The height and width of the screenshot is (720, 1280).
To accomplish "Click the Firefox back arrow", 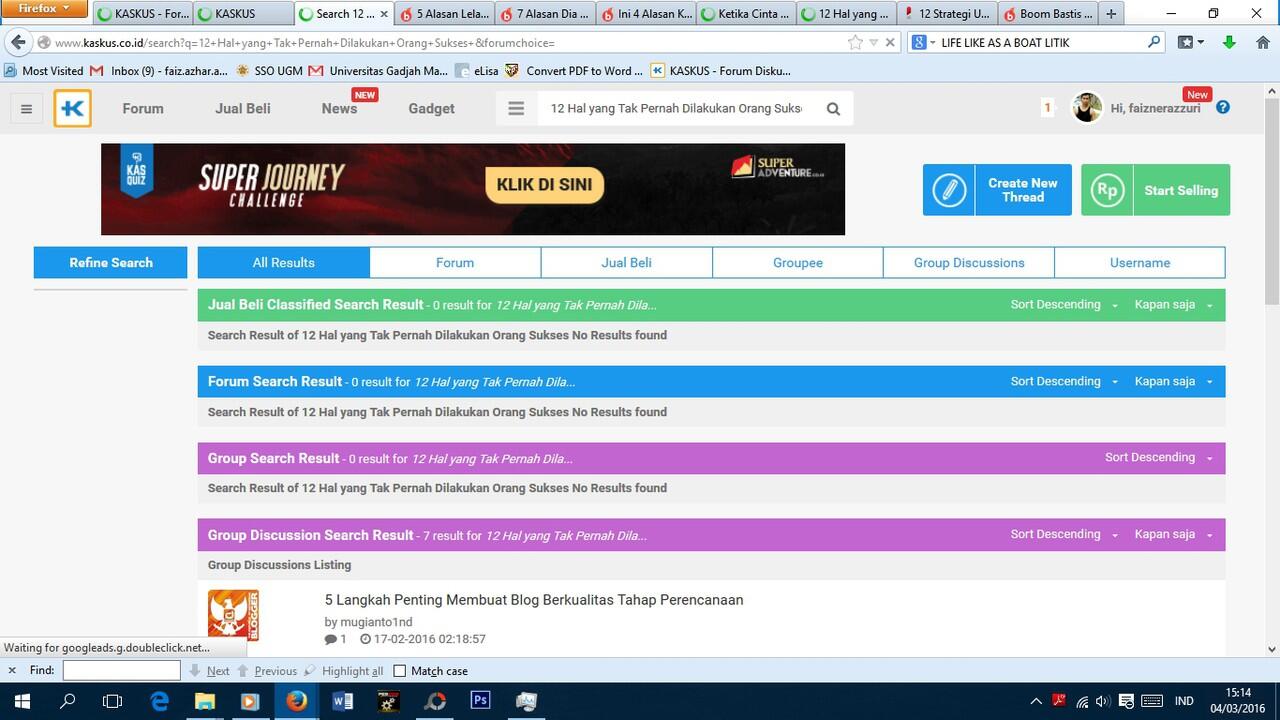I will click(18, 42).
